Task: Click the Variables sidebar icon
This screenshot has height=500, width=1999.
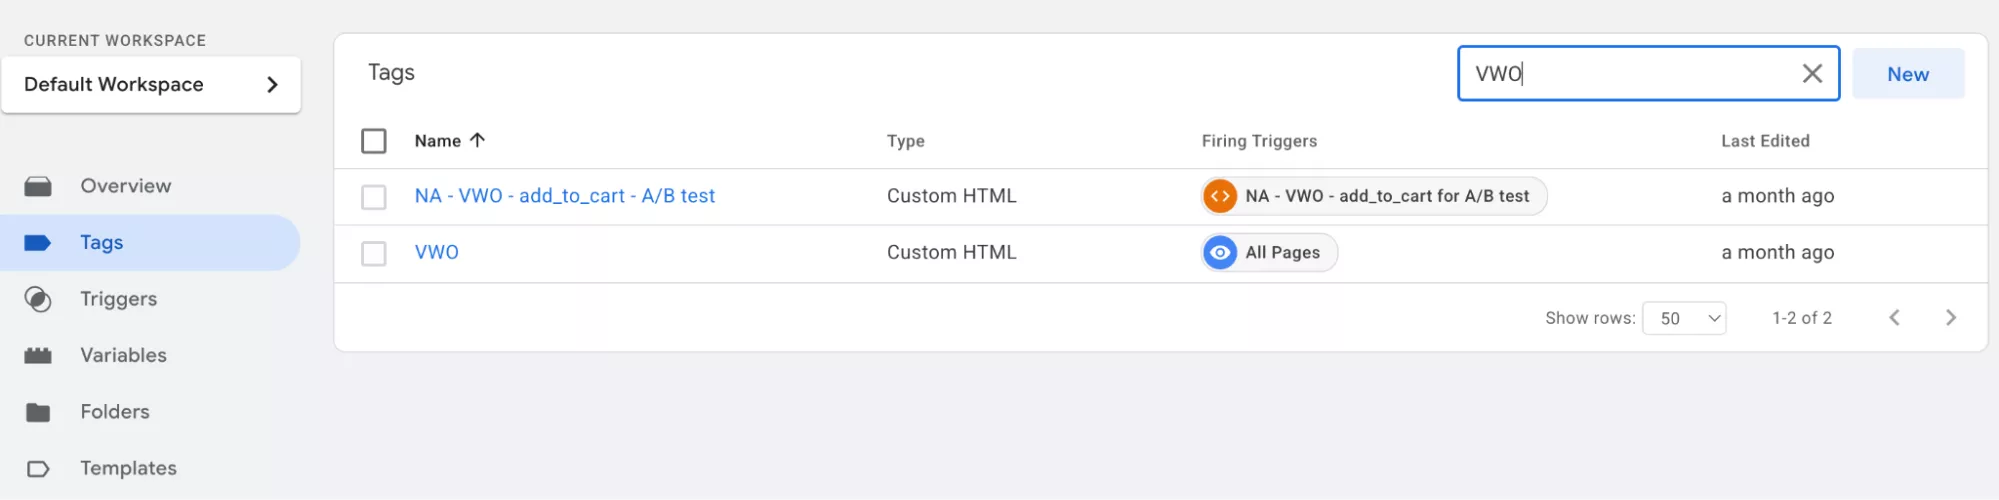Action: coord(38,356)
